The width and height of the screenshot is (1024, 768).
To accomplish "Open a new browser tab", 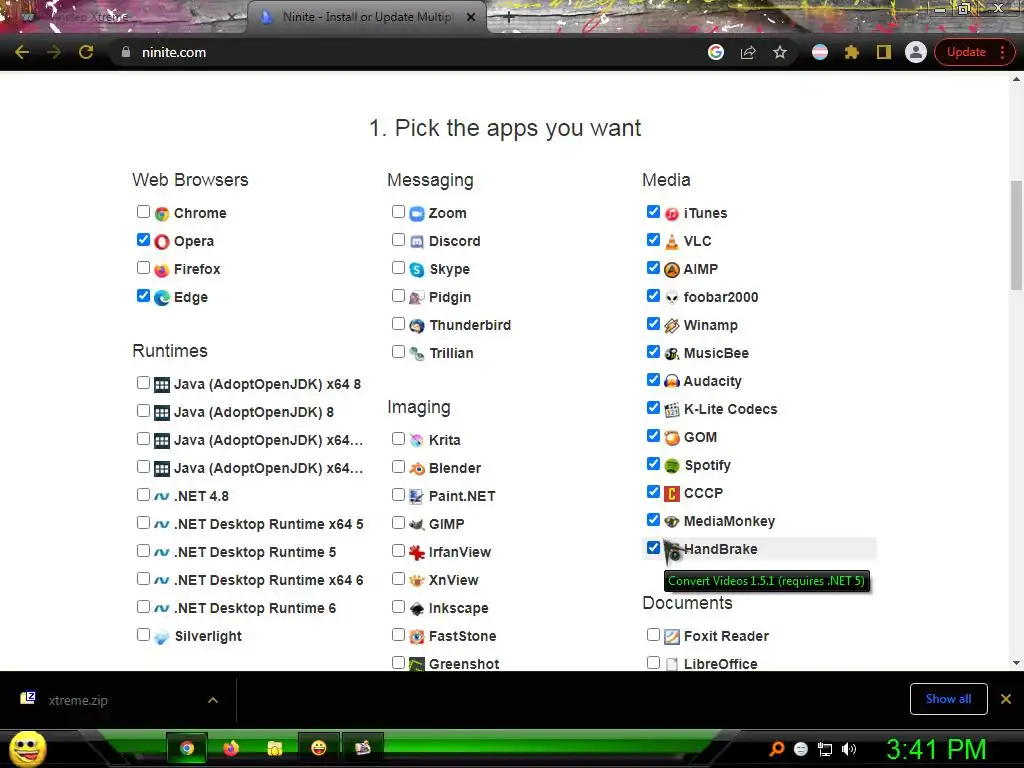I will coord(509,18).
